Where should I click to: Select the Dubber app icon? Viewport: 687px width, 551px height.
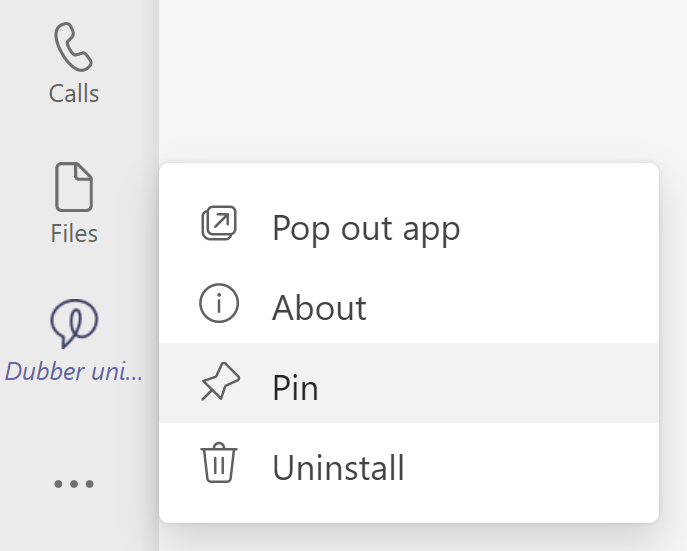74,323
